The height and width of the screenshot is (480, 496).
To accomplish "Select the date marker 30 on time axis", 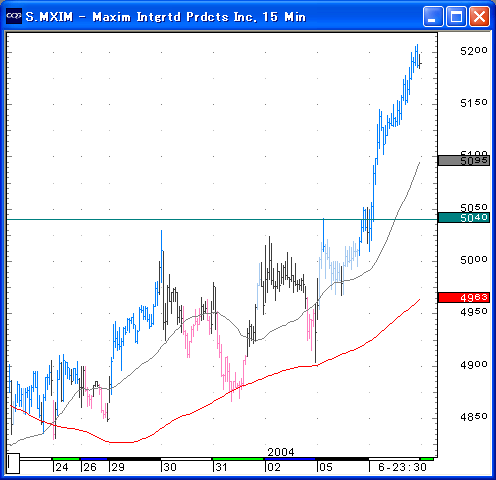I will click(x=170, y=467).
